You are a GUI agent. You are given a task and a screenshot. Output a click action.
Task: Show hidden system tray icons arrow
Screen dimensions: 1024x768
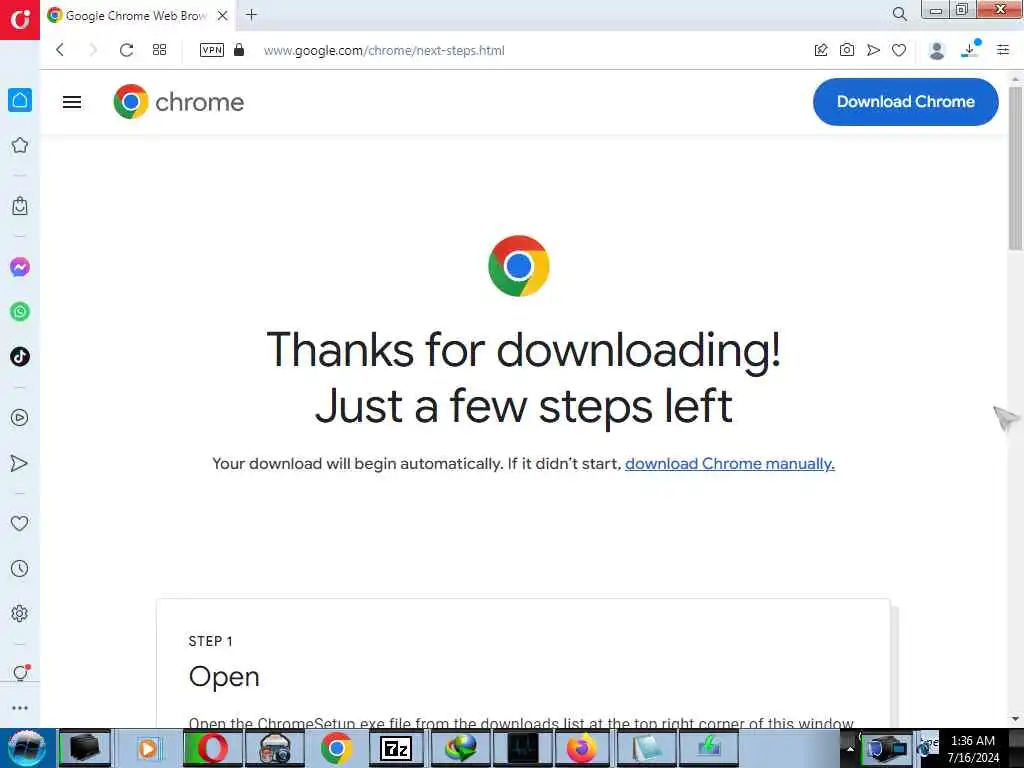(x=850, y=748)
